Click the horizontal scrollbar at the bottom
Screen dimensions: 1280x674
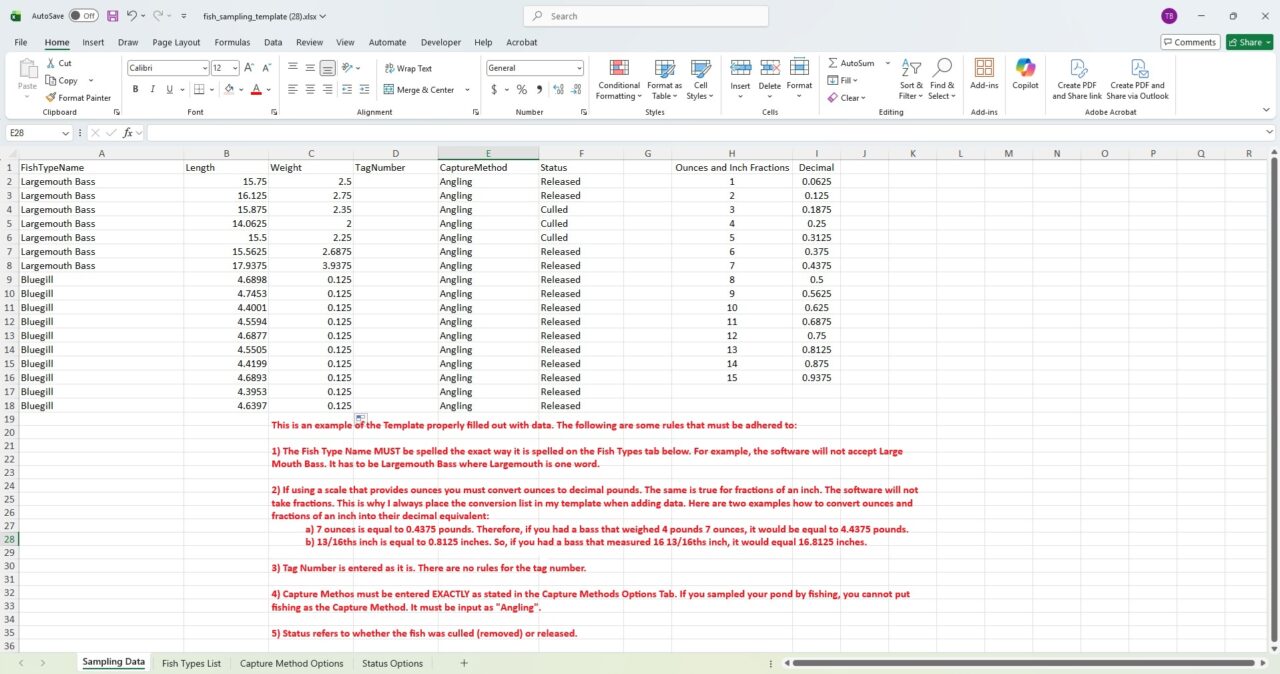[x=1022, y=663]
